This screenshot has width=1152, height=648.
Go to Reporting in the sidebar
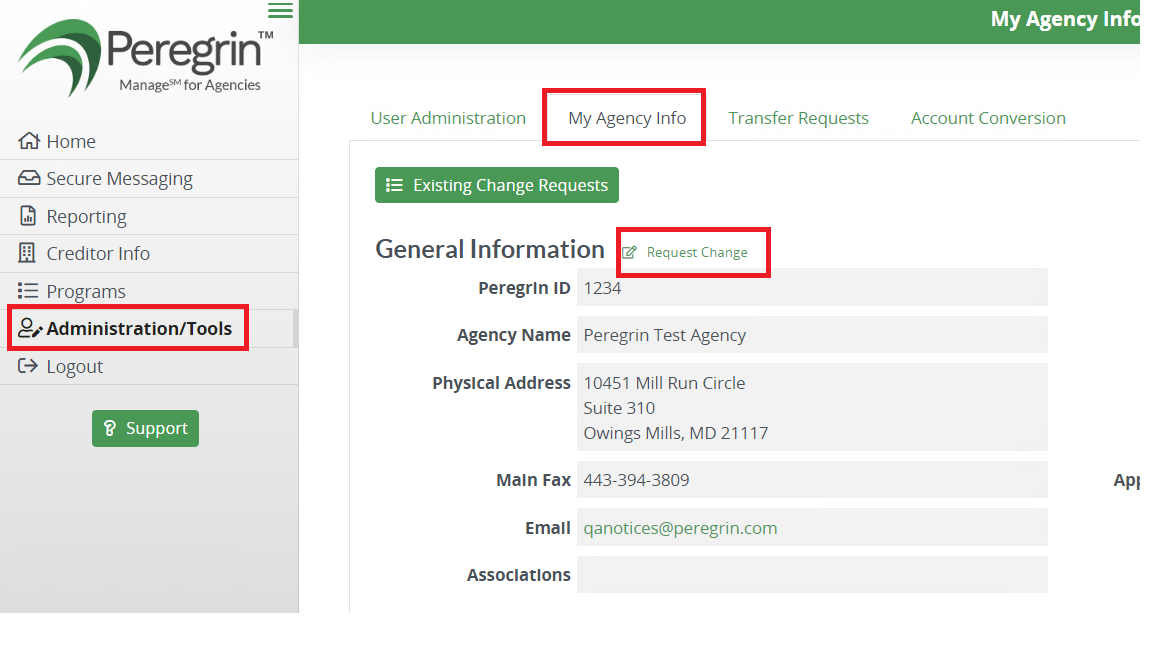click(149, 216)
